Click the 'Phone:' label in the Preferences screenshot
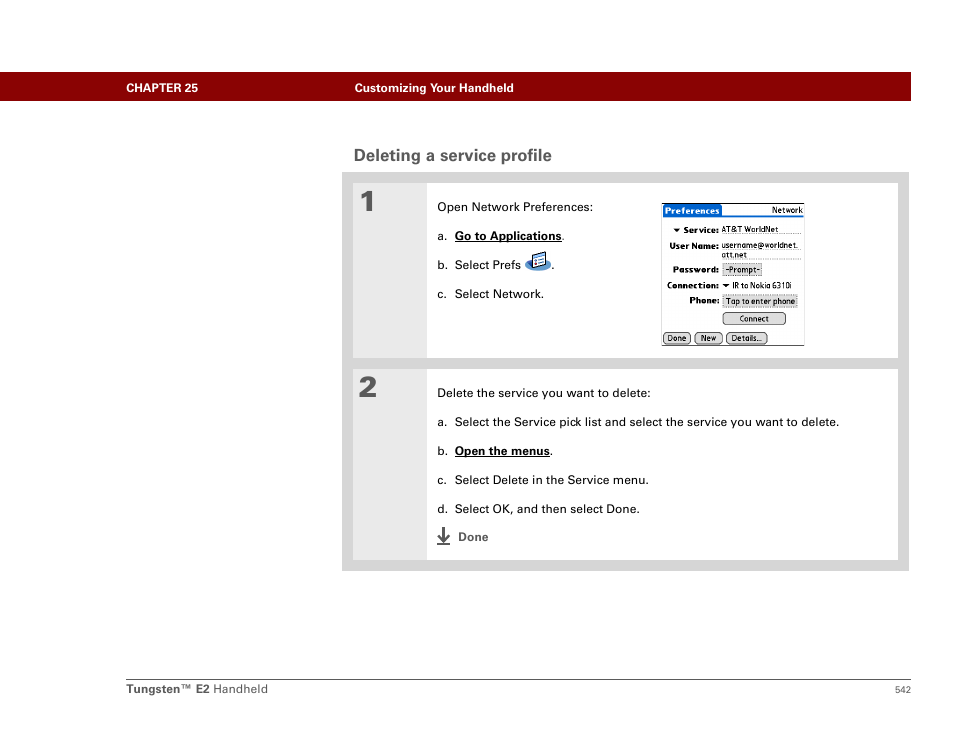This screenshot has height=738, width=954. [x=704, y=301]
